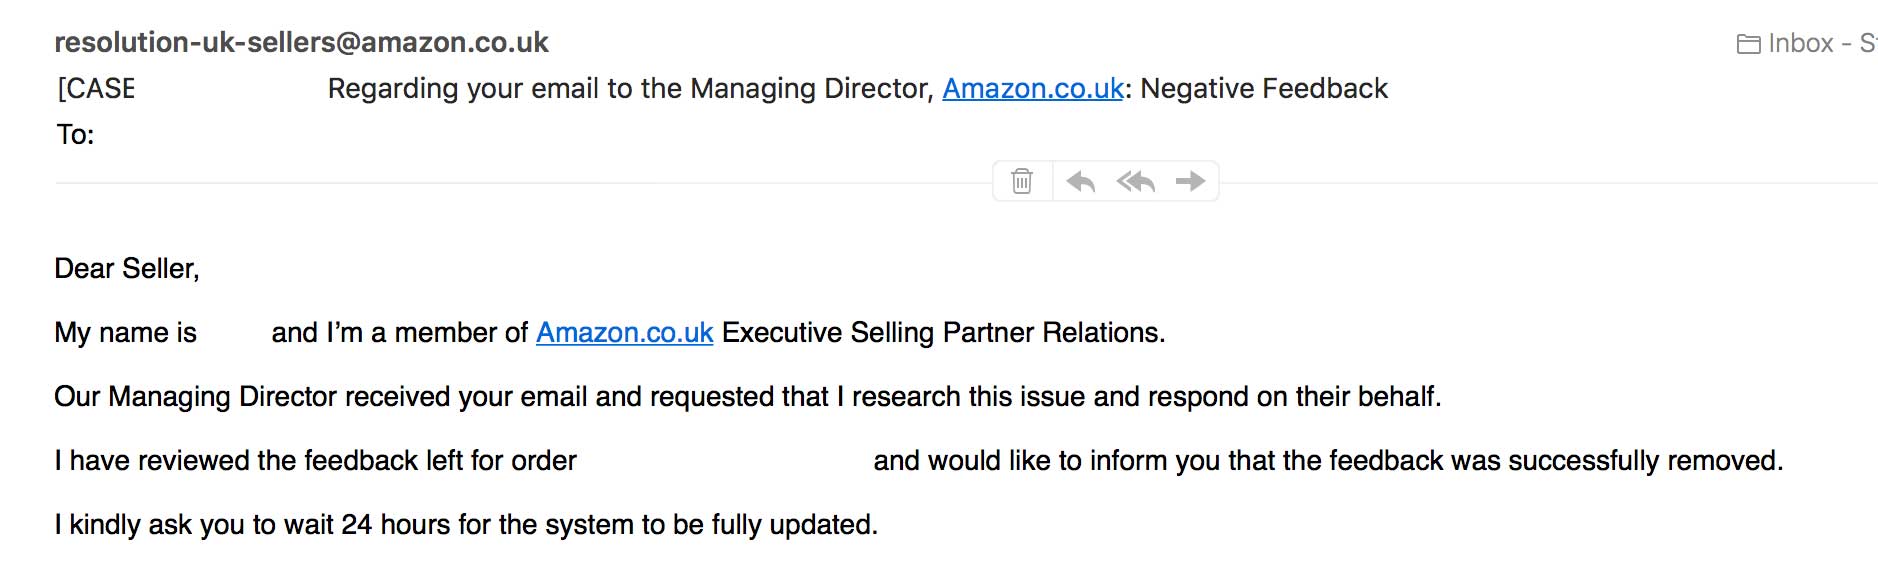Screen dimensions: 1878x564
Task: Forward the message with the right-arrow icon
Action: pos(1190,181)
